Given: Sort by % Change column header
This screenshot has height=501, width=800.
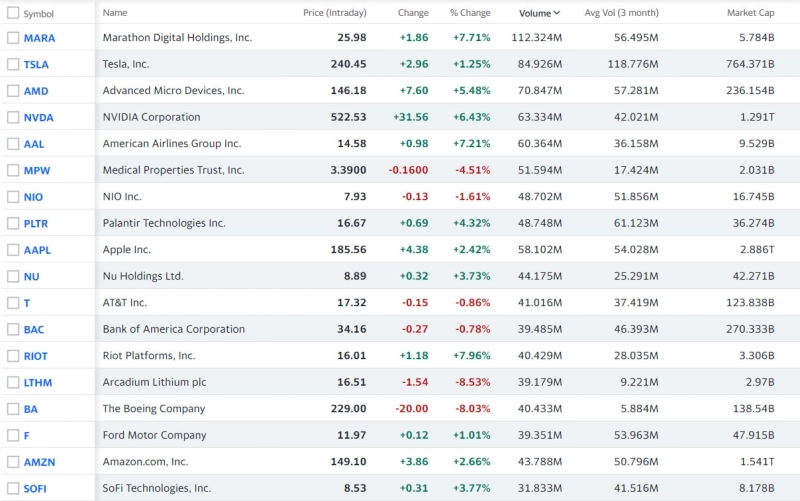Looking at the screenshot, I should tap(470, 13).
